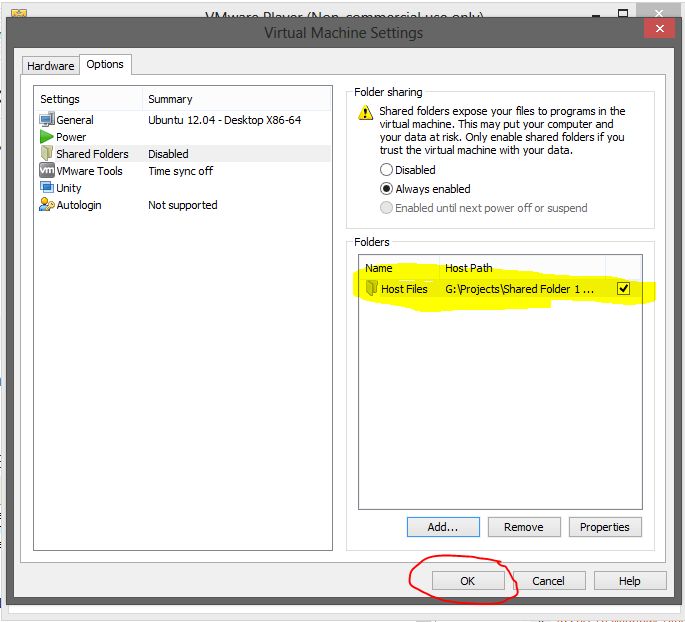This screenshot has width=685, height=622.
Task: Click the Summary column header
Action: click(x=237, y=99)
